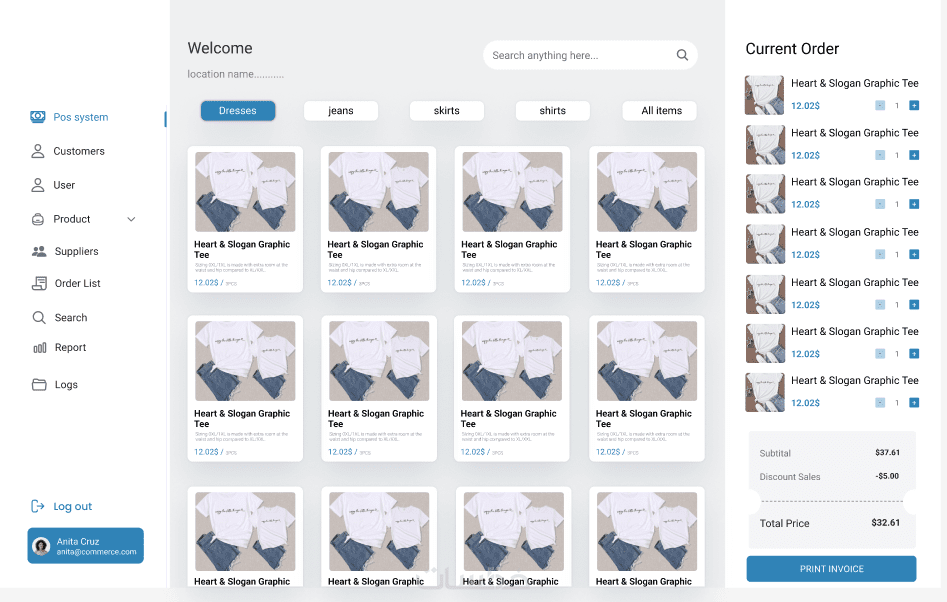Click the Report menu label
947x602 pixels.
coord(71,348)
